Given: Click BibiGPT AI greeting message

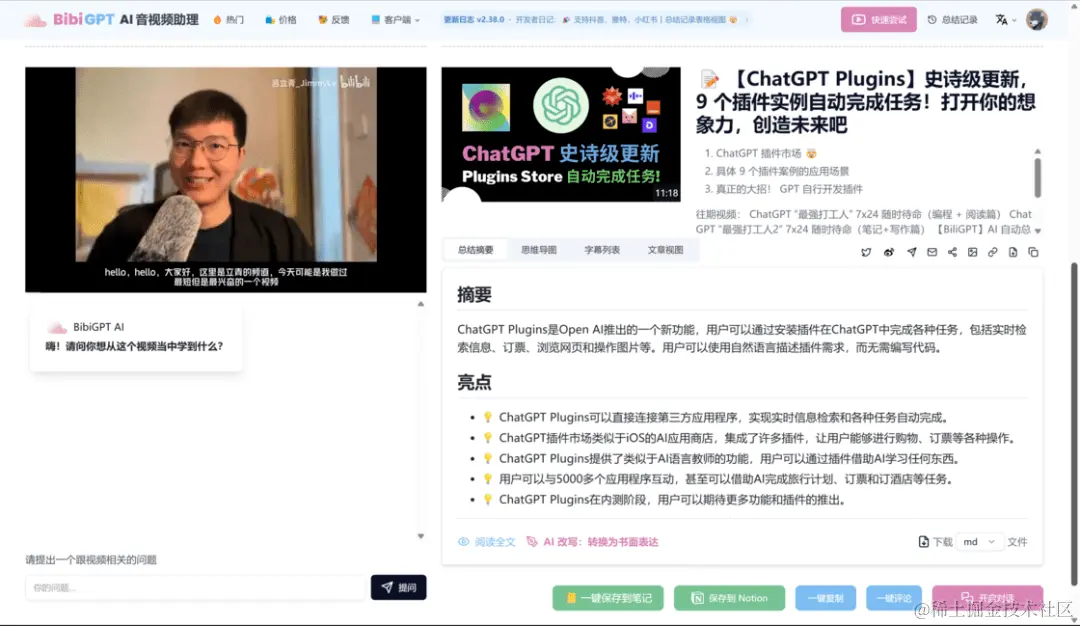Looking at the screenshot, I should pos(136,337).
